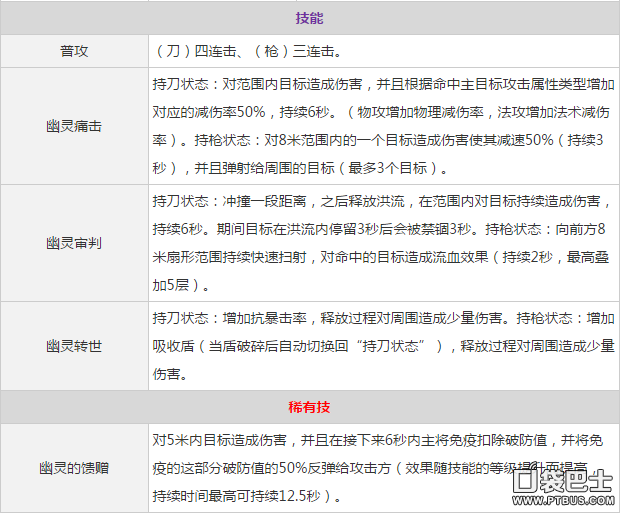Choose the 幽灵转世 skill name cell
The image size is (621, 513).
(x=74, y=345)
